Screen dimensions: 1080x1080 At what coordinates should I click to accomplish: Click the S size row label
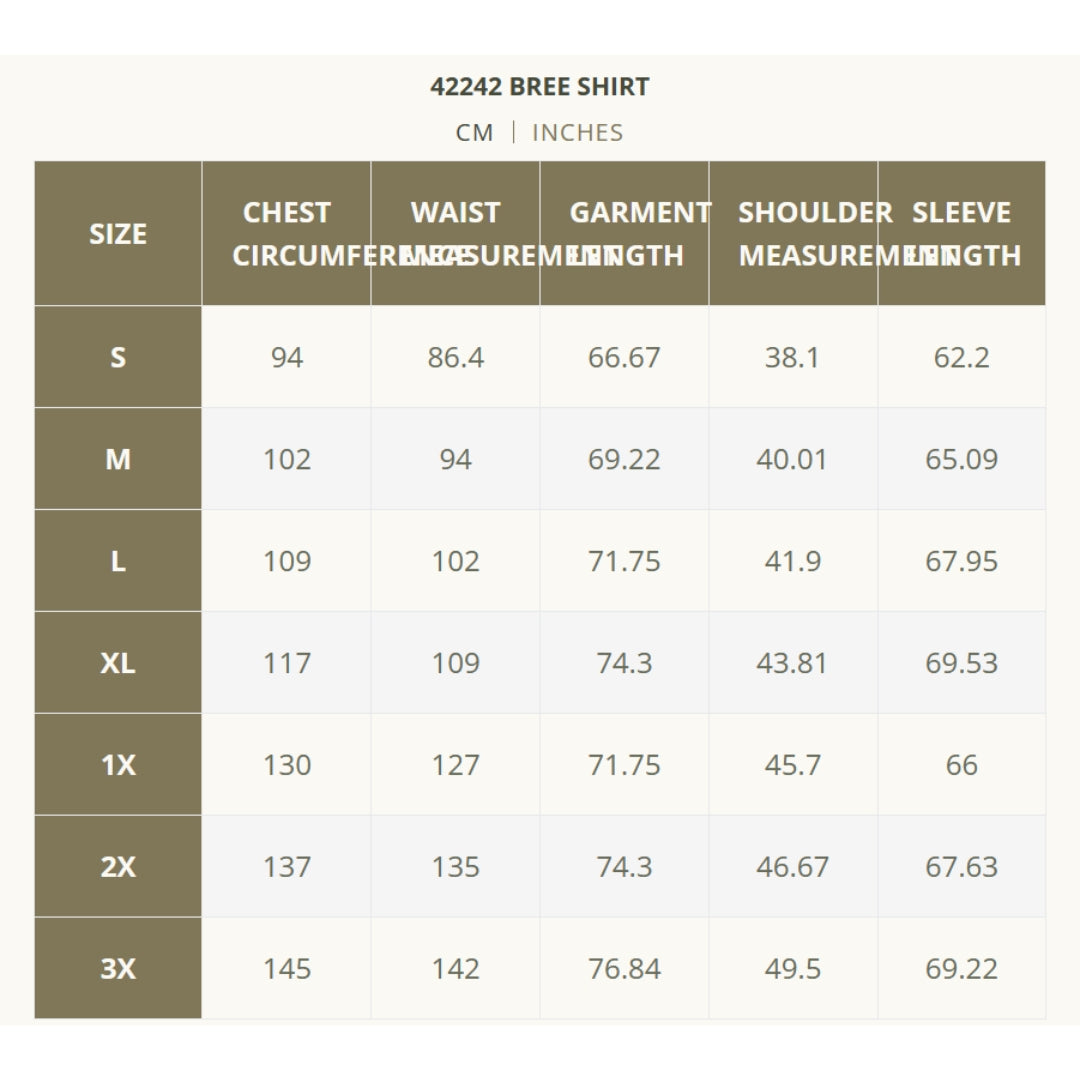(118, 357)
